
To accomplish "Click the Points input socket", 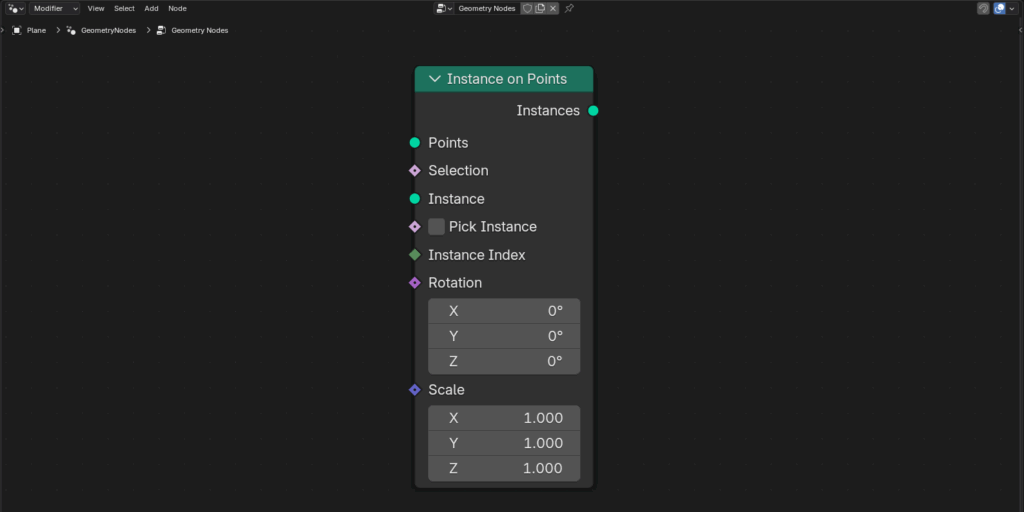I will click(415, 142).
